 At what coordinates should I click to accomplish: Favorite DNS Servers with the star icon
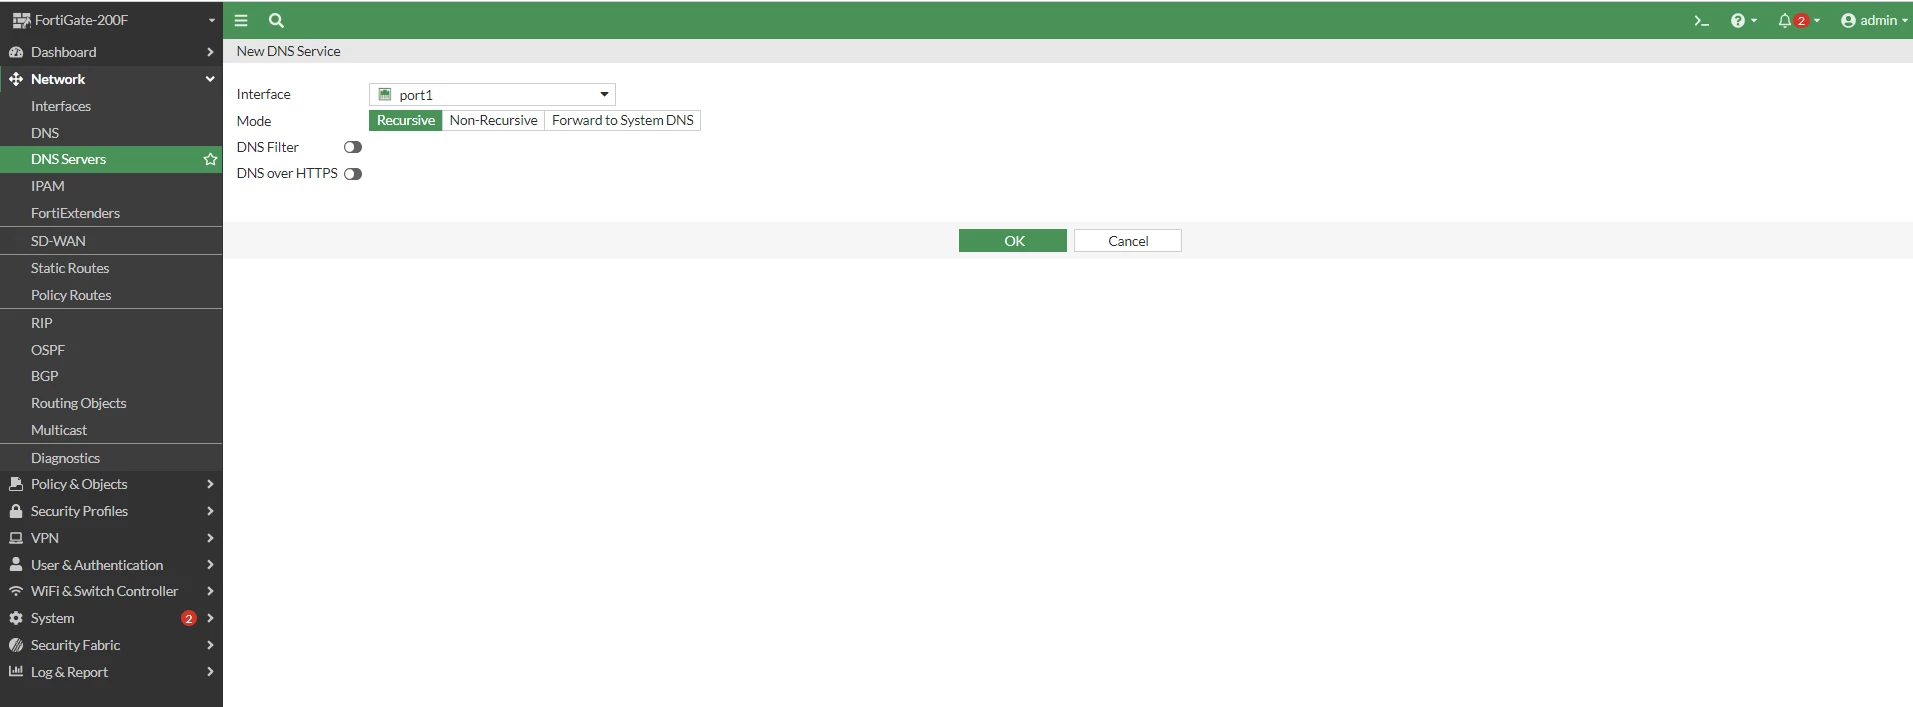point(210,159)
